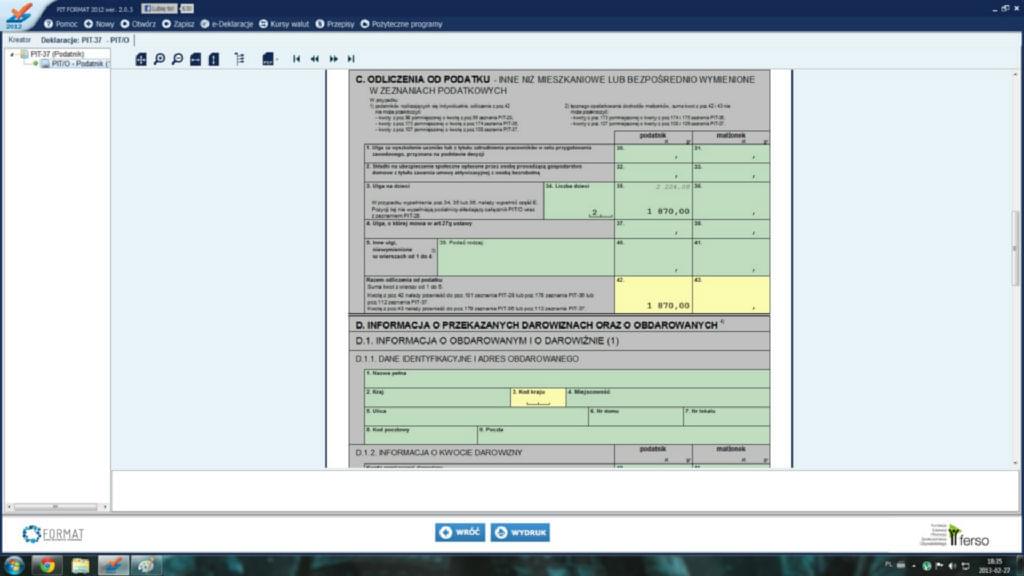
Task: Click the zoom out magnifier icon
Action: pos(177,59)
